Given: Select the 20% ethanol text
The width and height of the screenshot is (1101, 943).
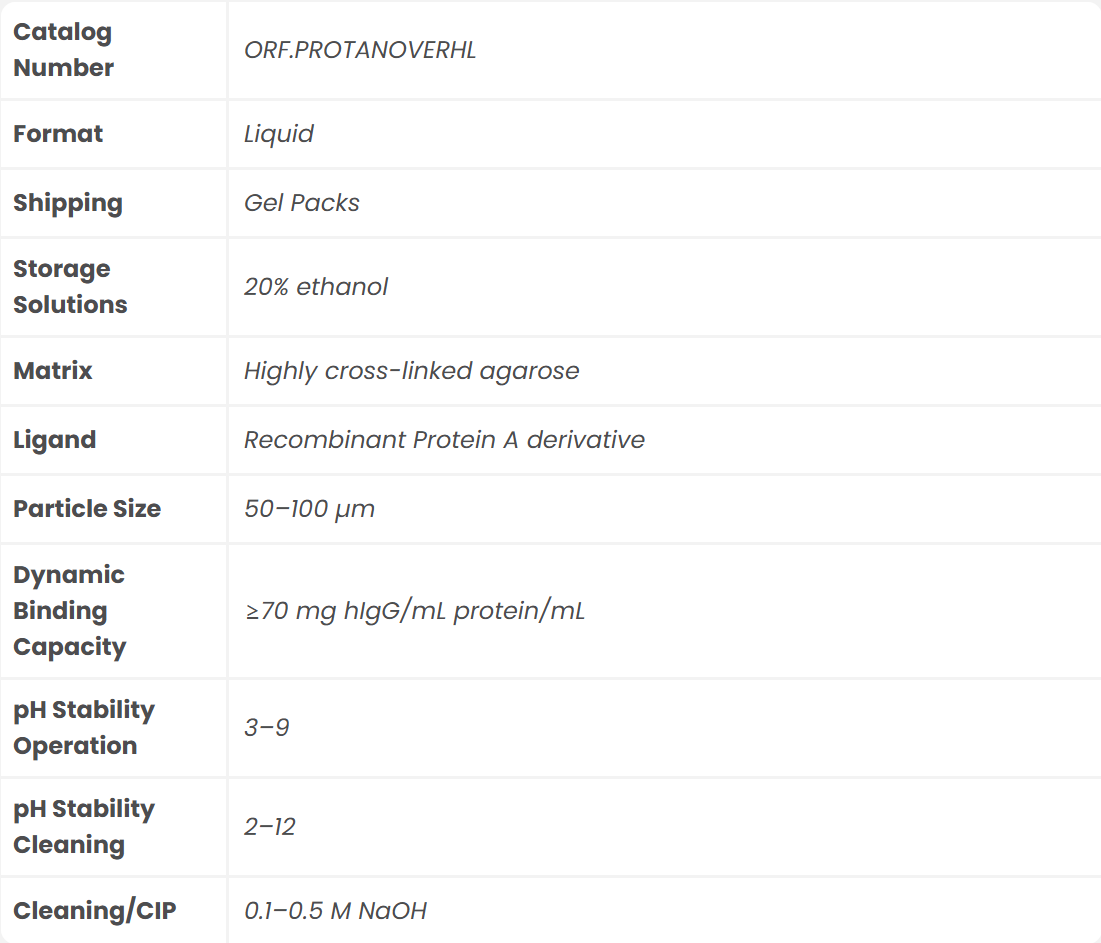Looking at the screenshot, I should click(x=316, y=287).
